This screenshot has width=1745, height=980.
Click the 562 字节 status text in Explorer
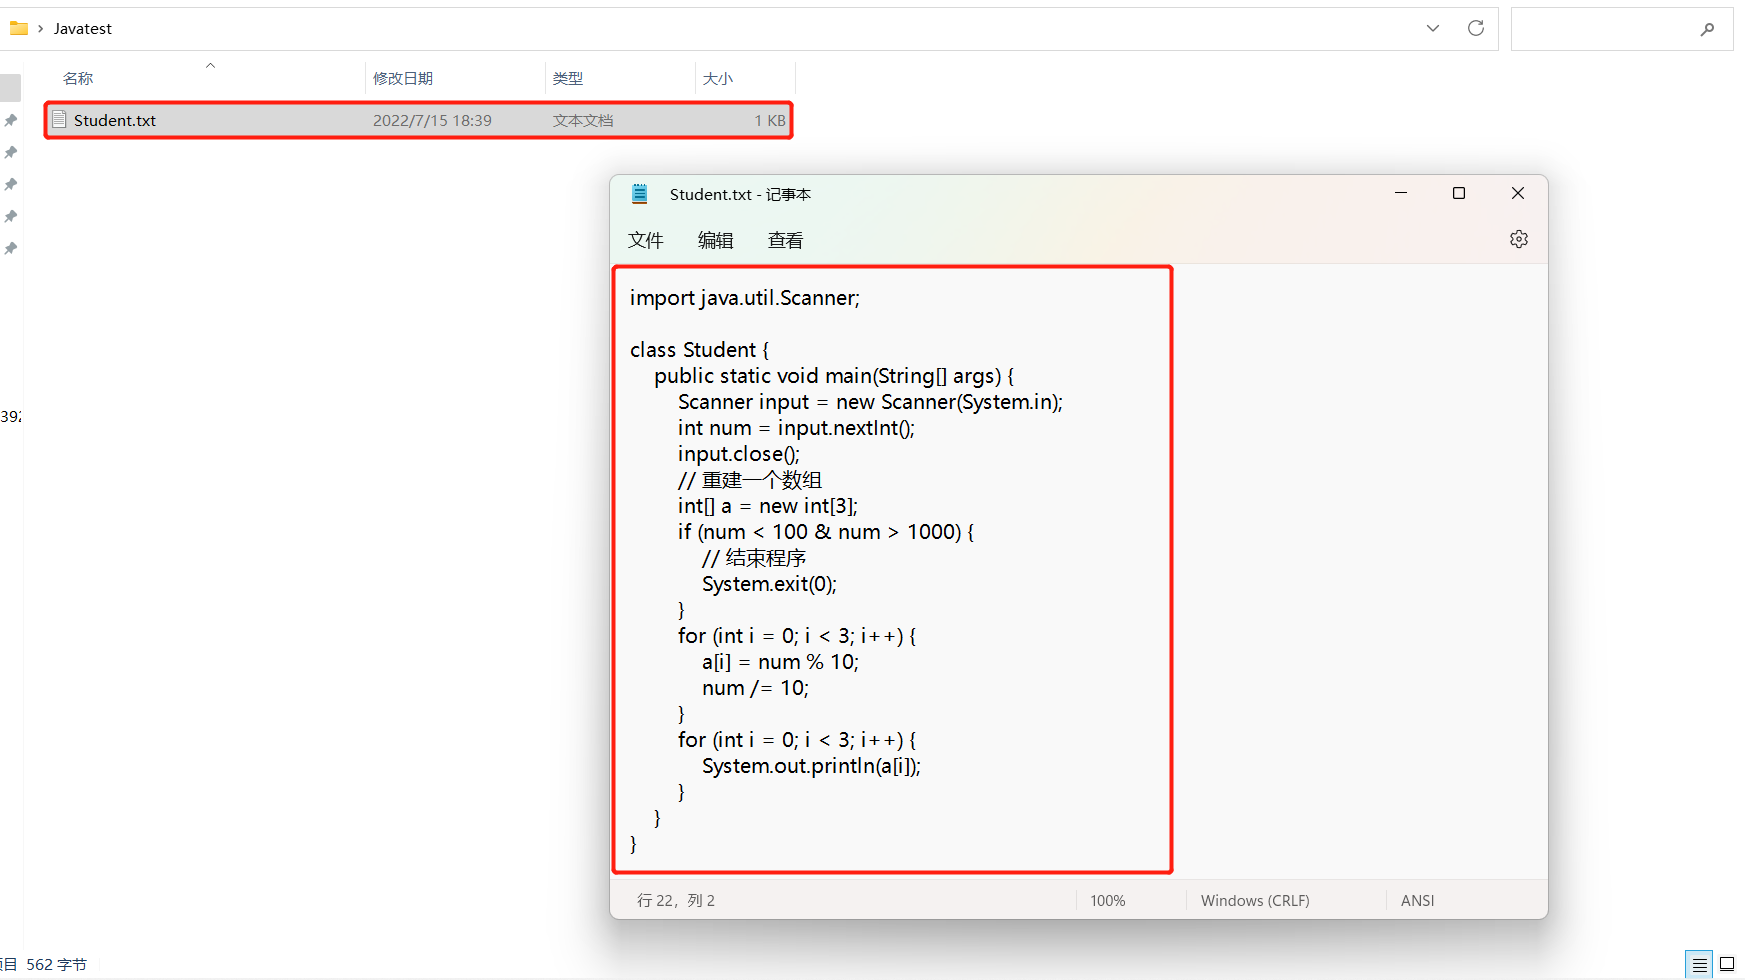56,965
